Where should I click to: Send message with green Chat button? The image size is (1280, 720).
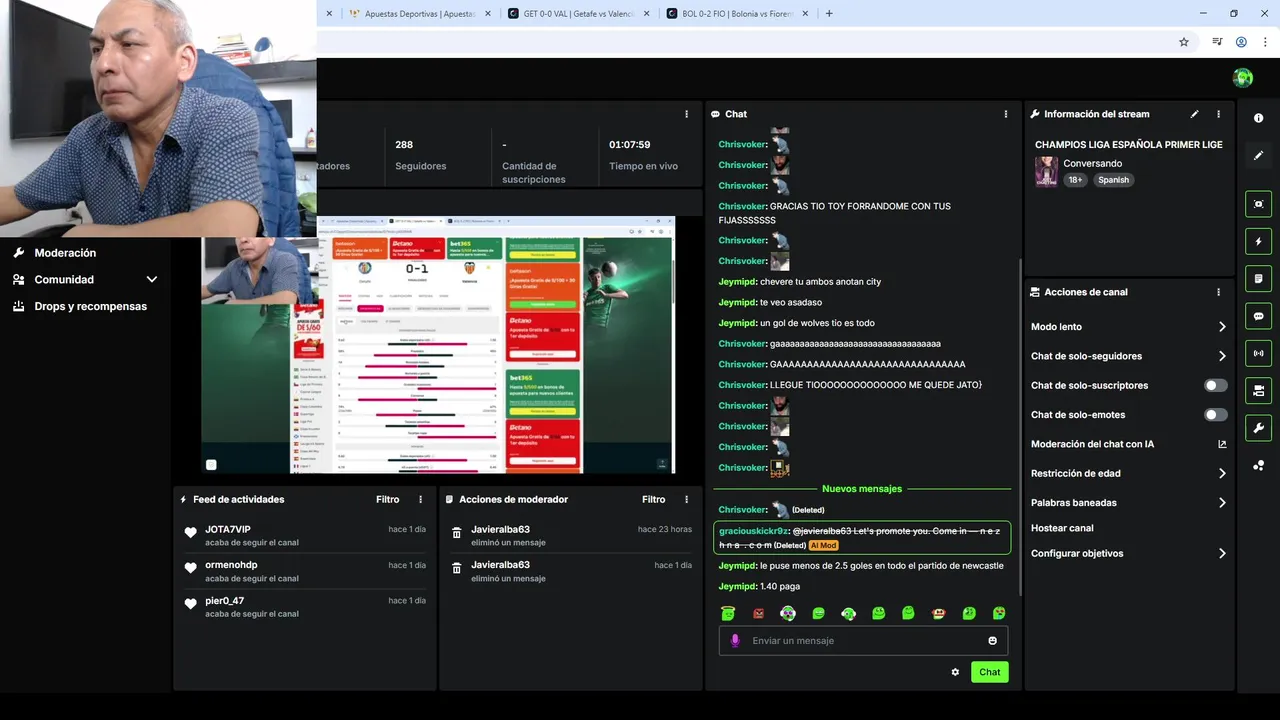pyautogui.click(x=989, y=672)
